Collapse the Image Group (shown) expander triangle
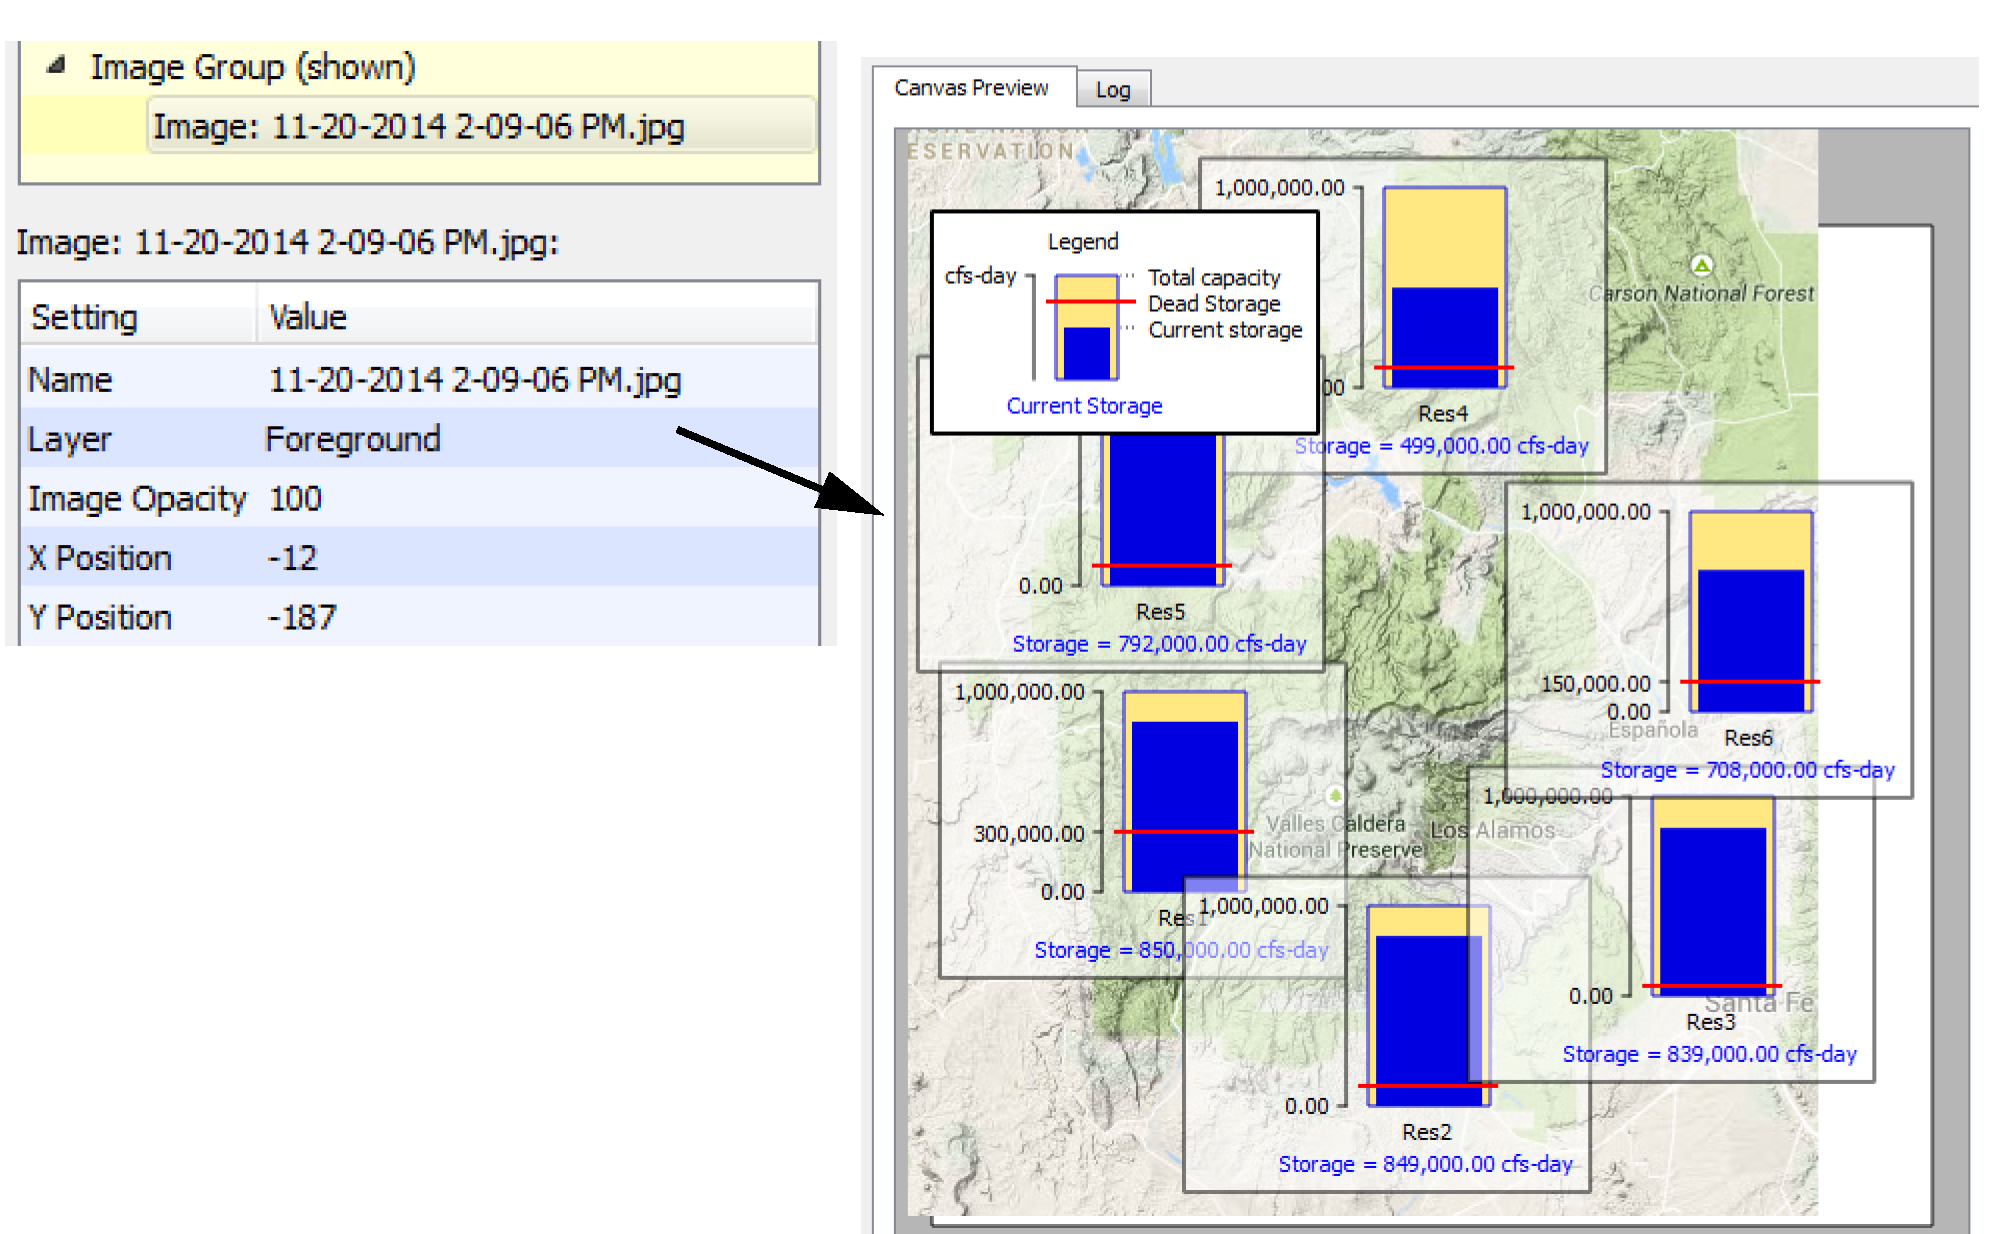 (57, 66)
